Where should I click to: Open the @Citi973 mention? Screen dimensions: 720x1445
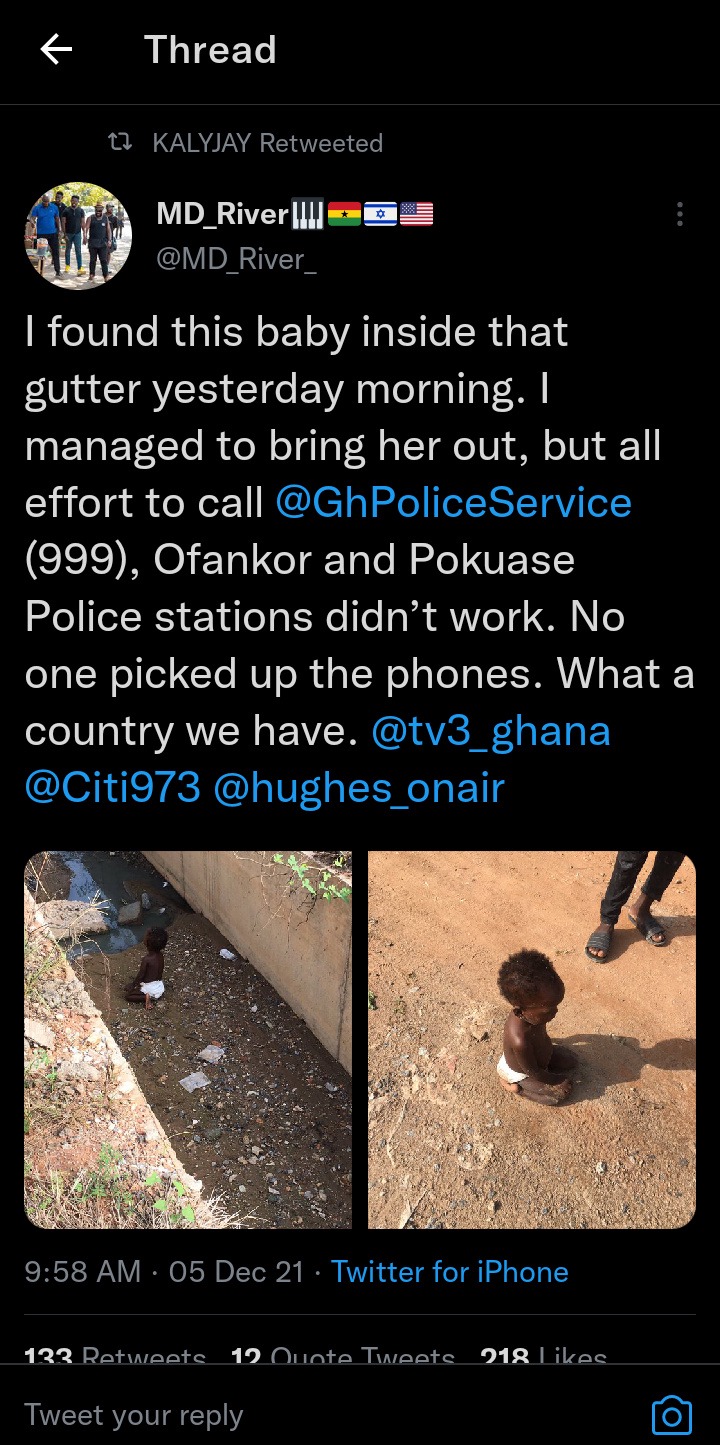click(x=113, y=788)
